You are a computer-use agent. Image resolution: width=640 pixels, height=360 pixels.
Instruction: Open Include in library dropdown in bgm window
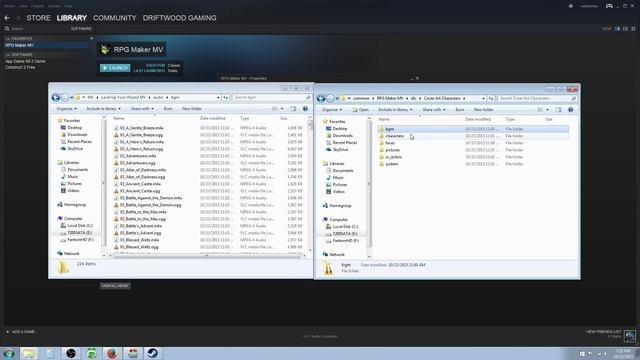click(103, 109)
